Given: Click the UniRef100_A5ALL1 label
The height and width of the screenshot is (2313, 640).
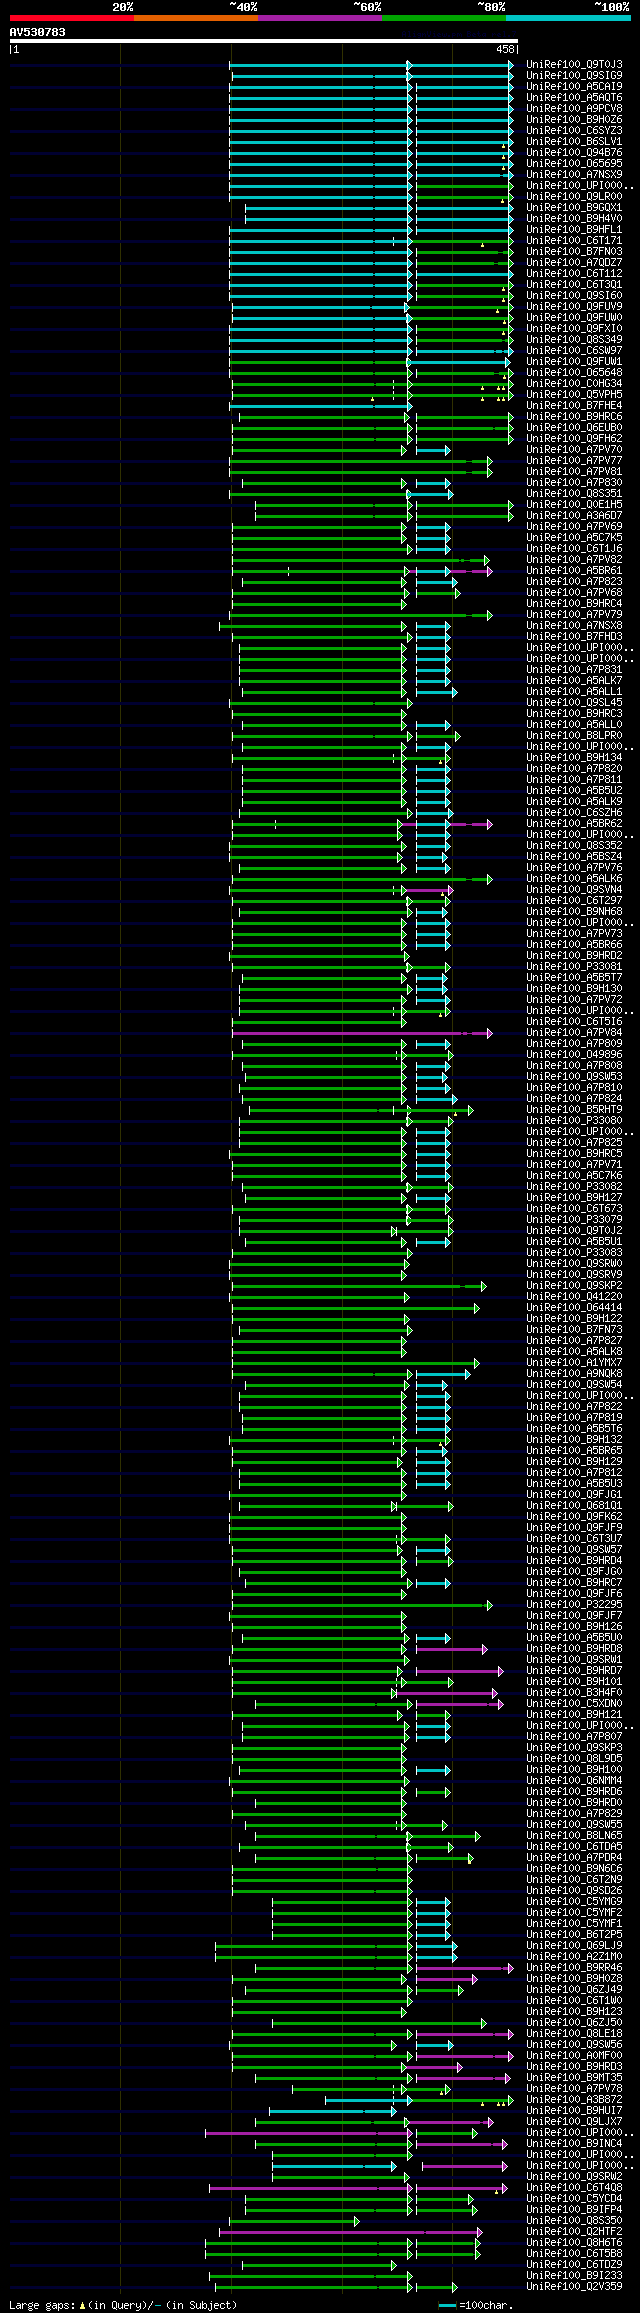Looking at the screenshot, I should pyautogui.click(x=574, y=691).
